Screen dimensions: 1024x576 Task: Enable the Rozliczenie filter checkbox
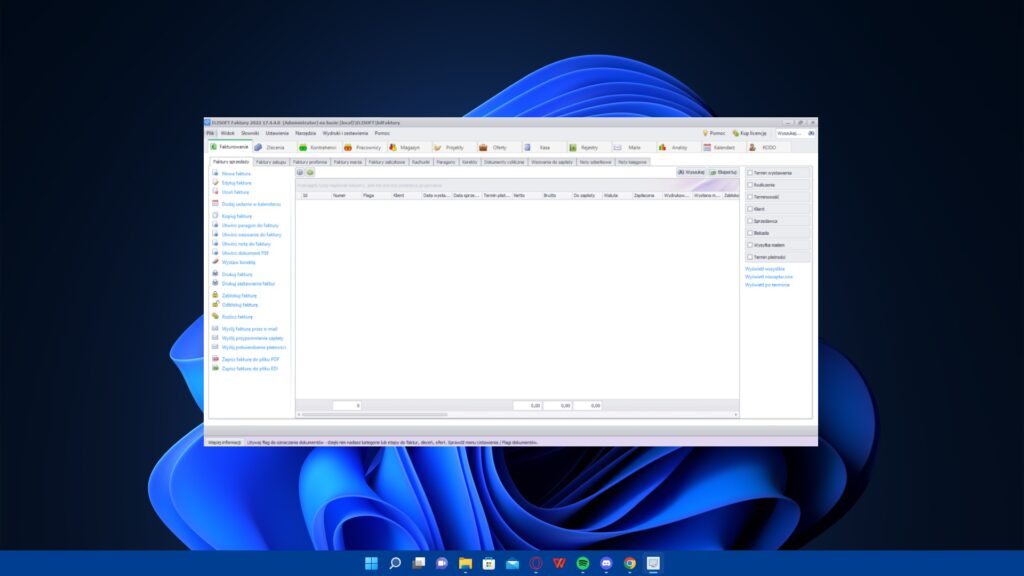pos(750,185)
